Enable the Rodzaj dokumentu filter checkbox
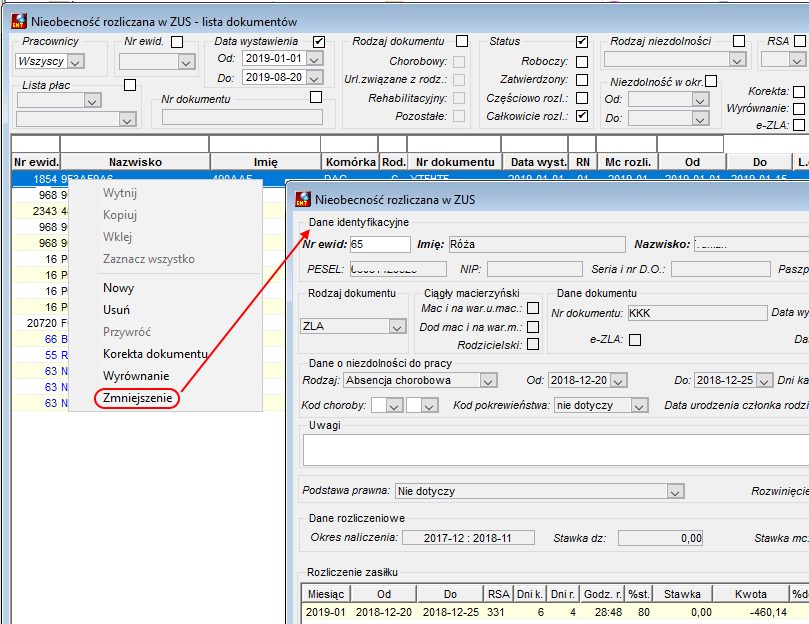This screenshot has width=809, height=624. (462, 41)
